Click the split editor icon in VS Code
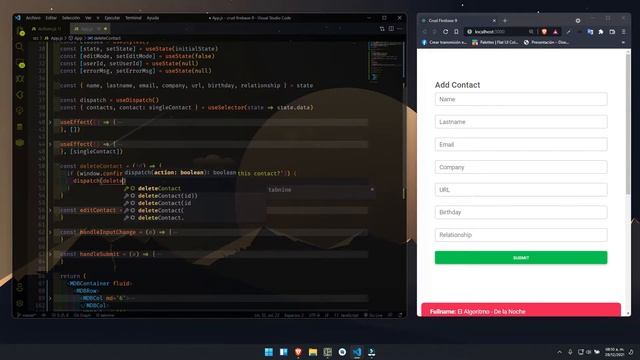 (x=391, y=29)
